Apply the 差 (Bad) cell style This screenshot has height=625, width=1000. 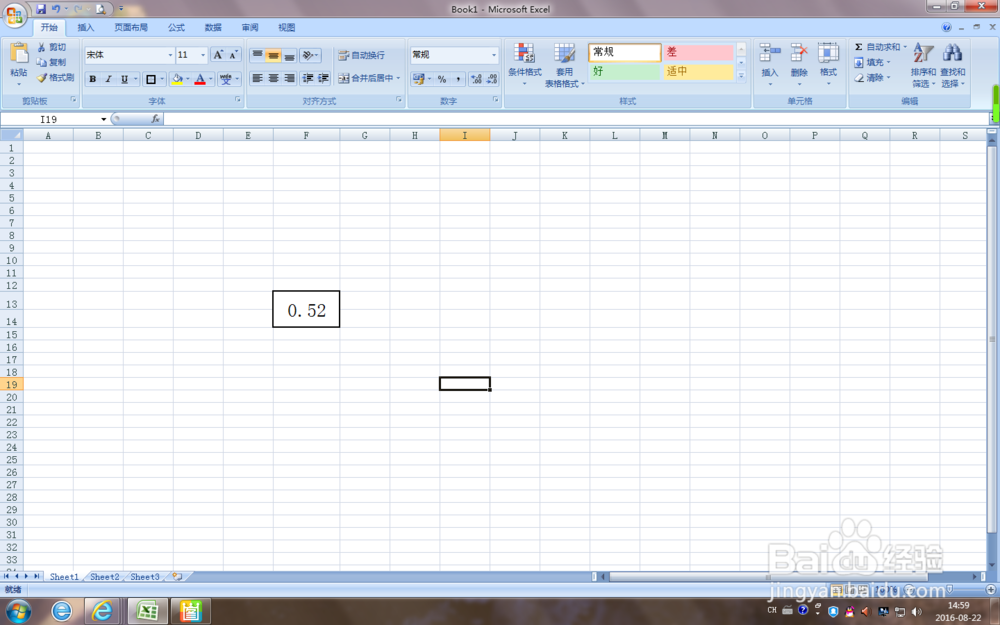[698, 52]
